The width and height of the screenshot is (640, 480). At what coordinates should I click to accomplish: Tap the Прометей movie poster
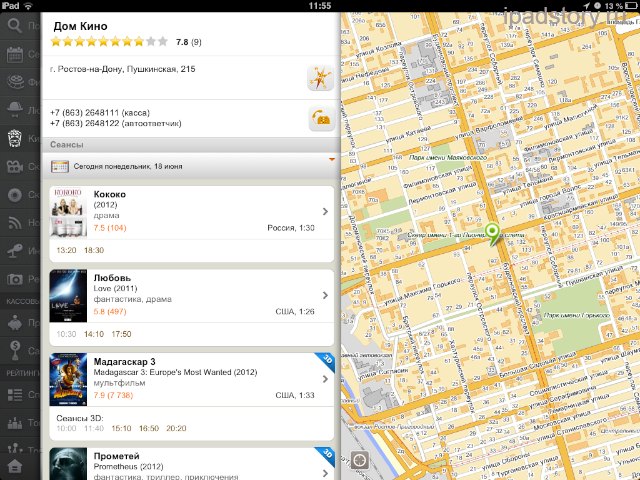pyautogui.click(x=68, y=464)
